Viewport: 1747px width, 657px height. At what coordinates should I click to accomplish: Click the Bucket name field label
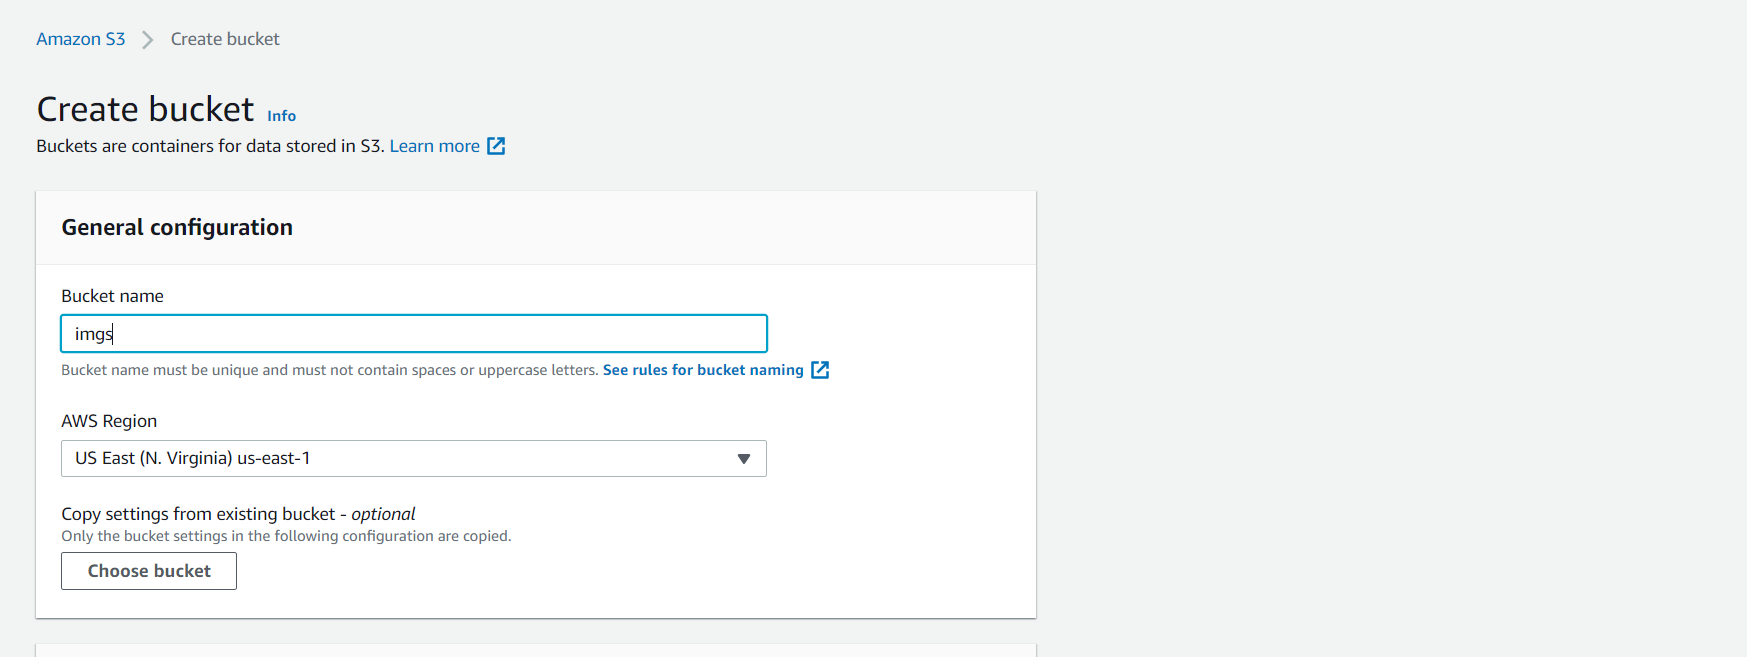(x=112, y=296)
